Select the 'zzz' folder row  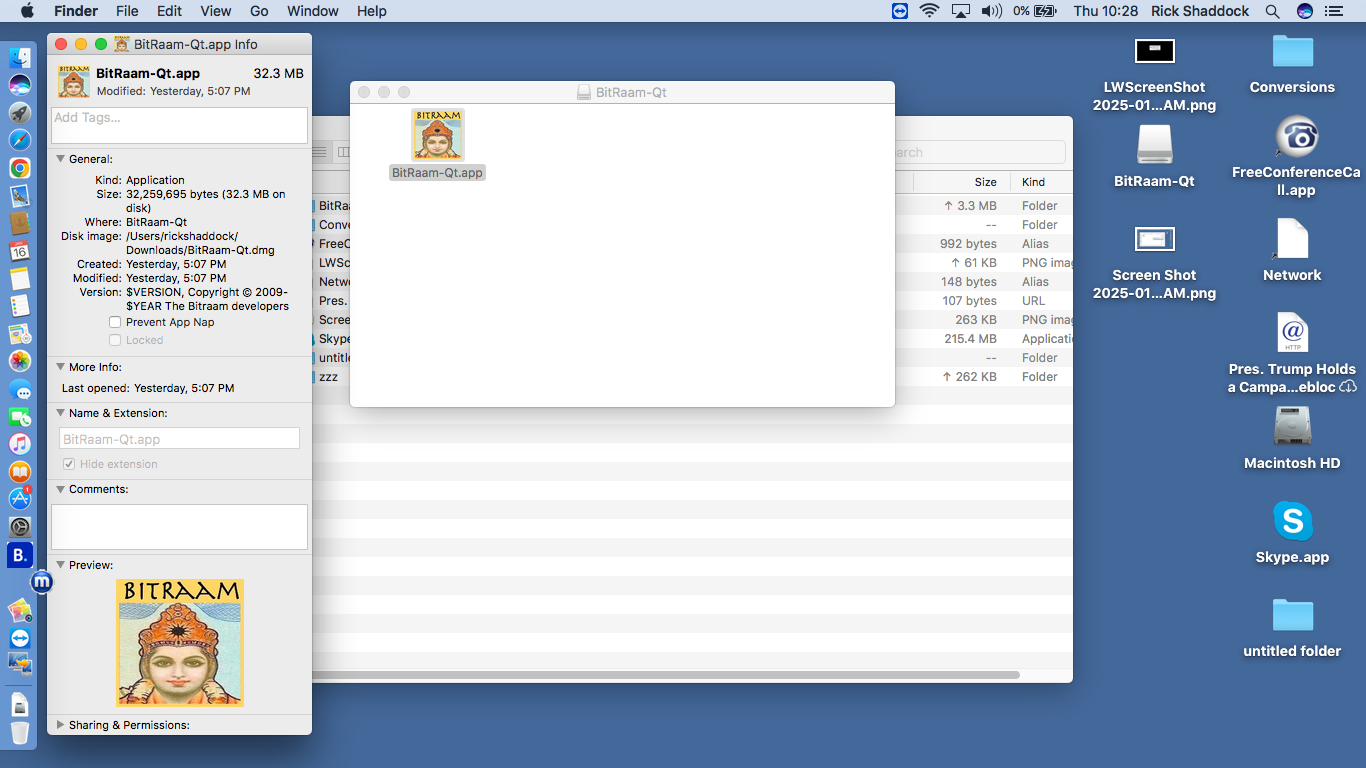pos(692,377)
